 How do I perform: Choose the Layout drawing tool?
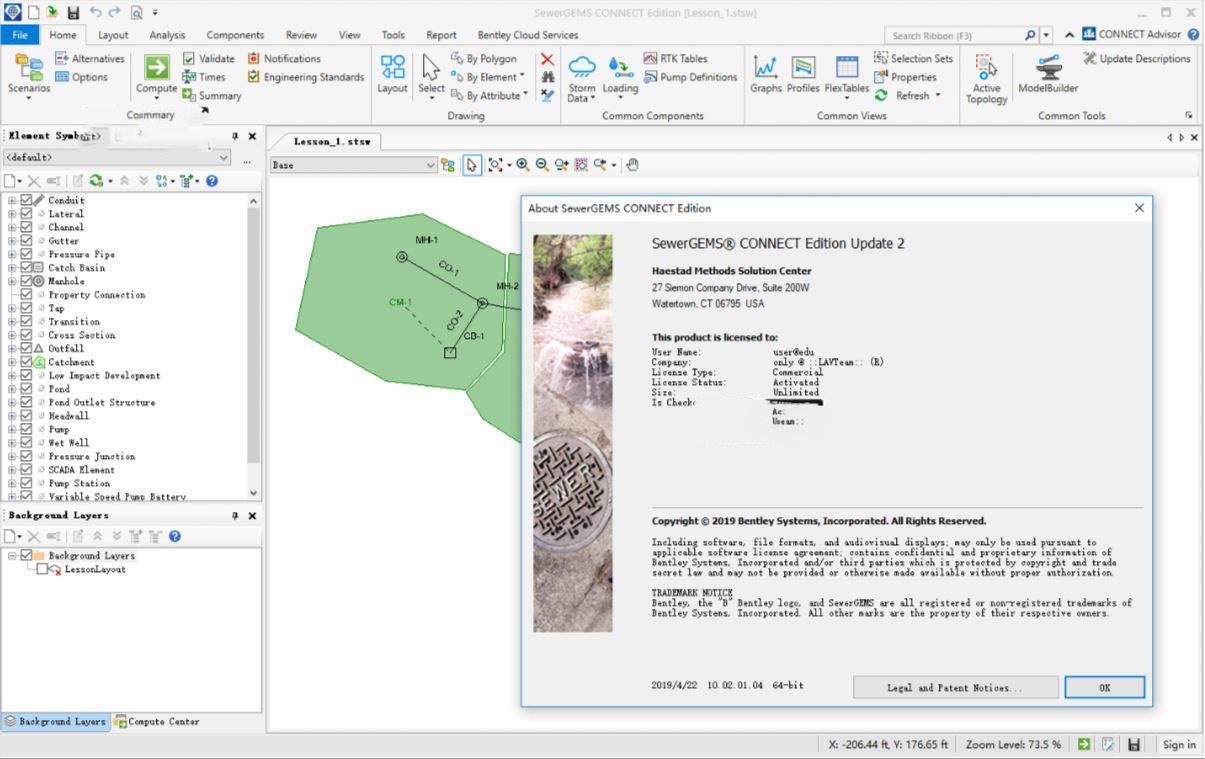click(x=392, y=74)
